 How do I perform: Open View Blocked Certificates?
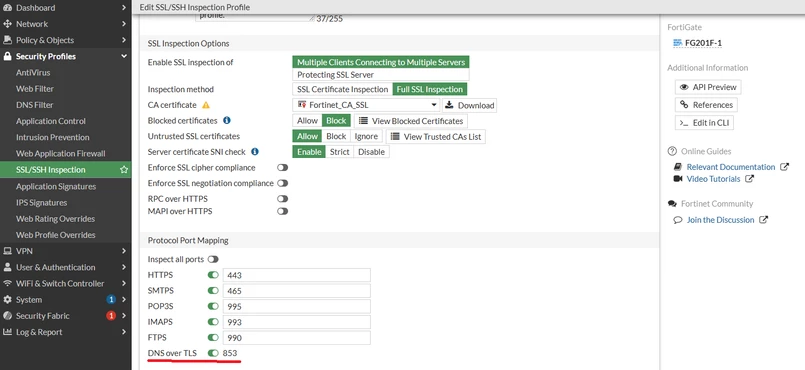point(411,121)
